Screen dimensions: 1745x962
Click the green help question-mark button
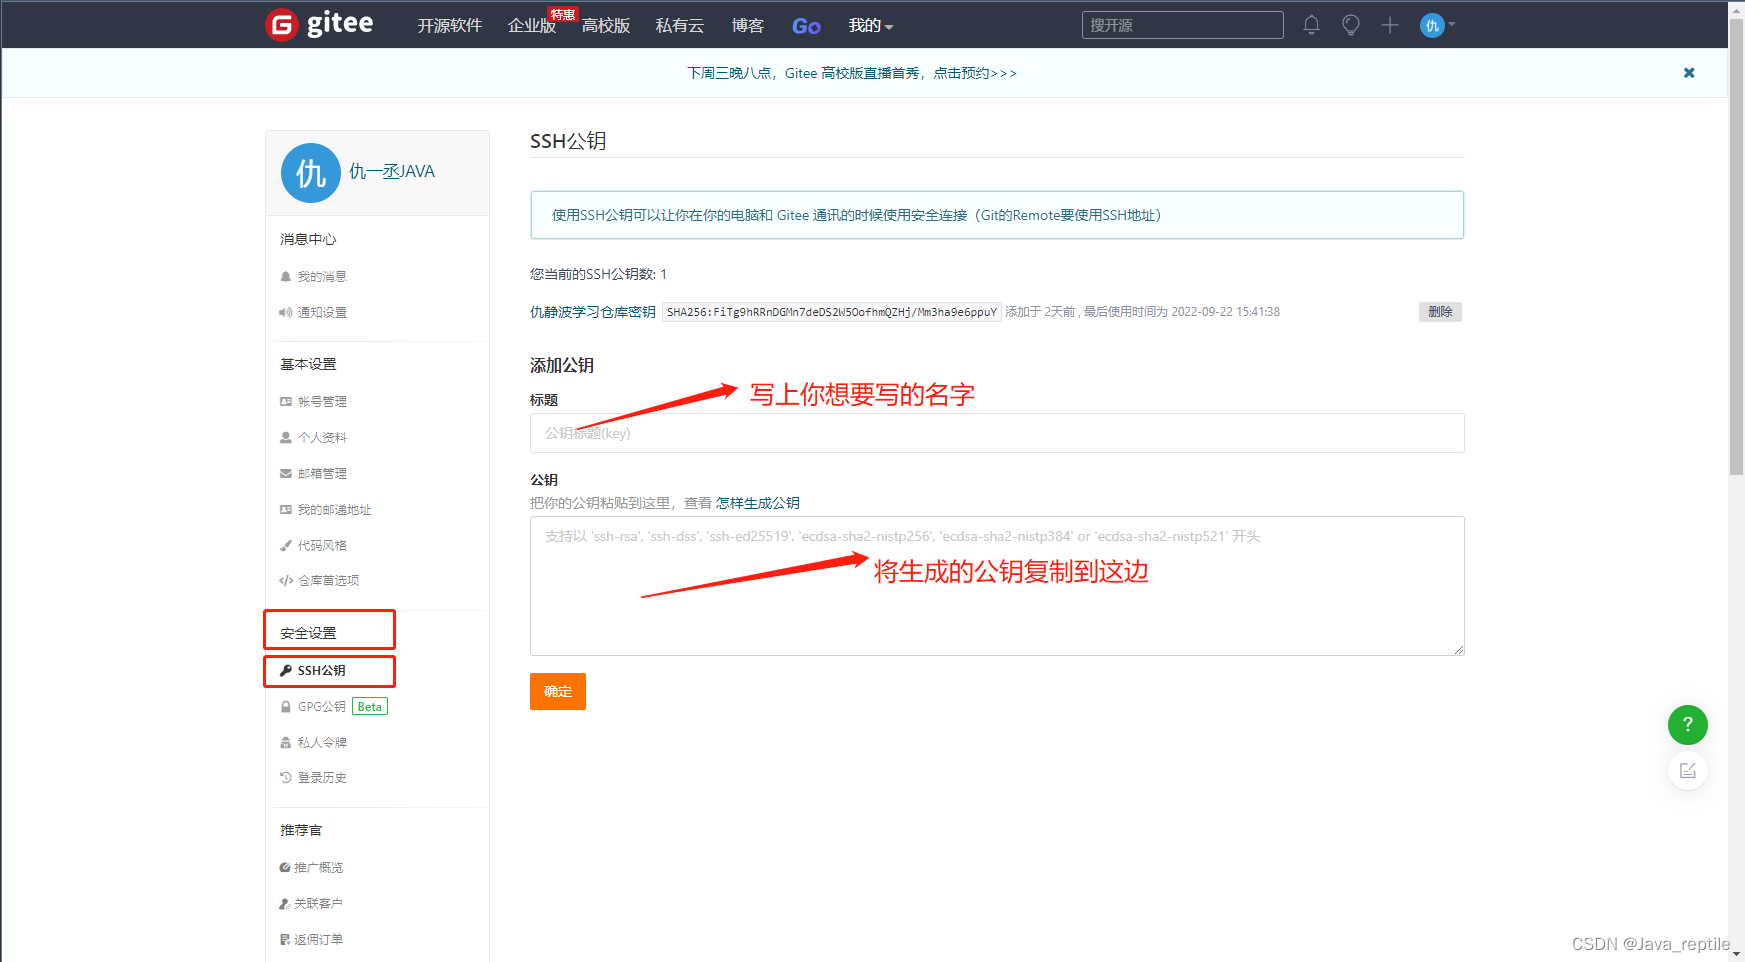(x=1688, y=724)
